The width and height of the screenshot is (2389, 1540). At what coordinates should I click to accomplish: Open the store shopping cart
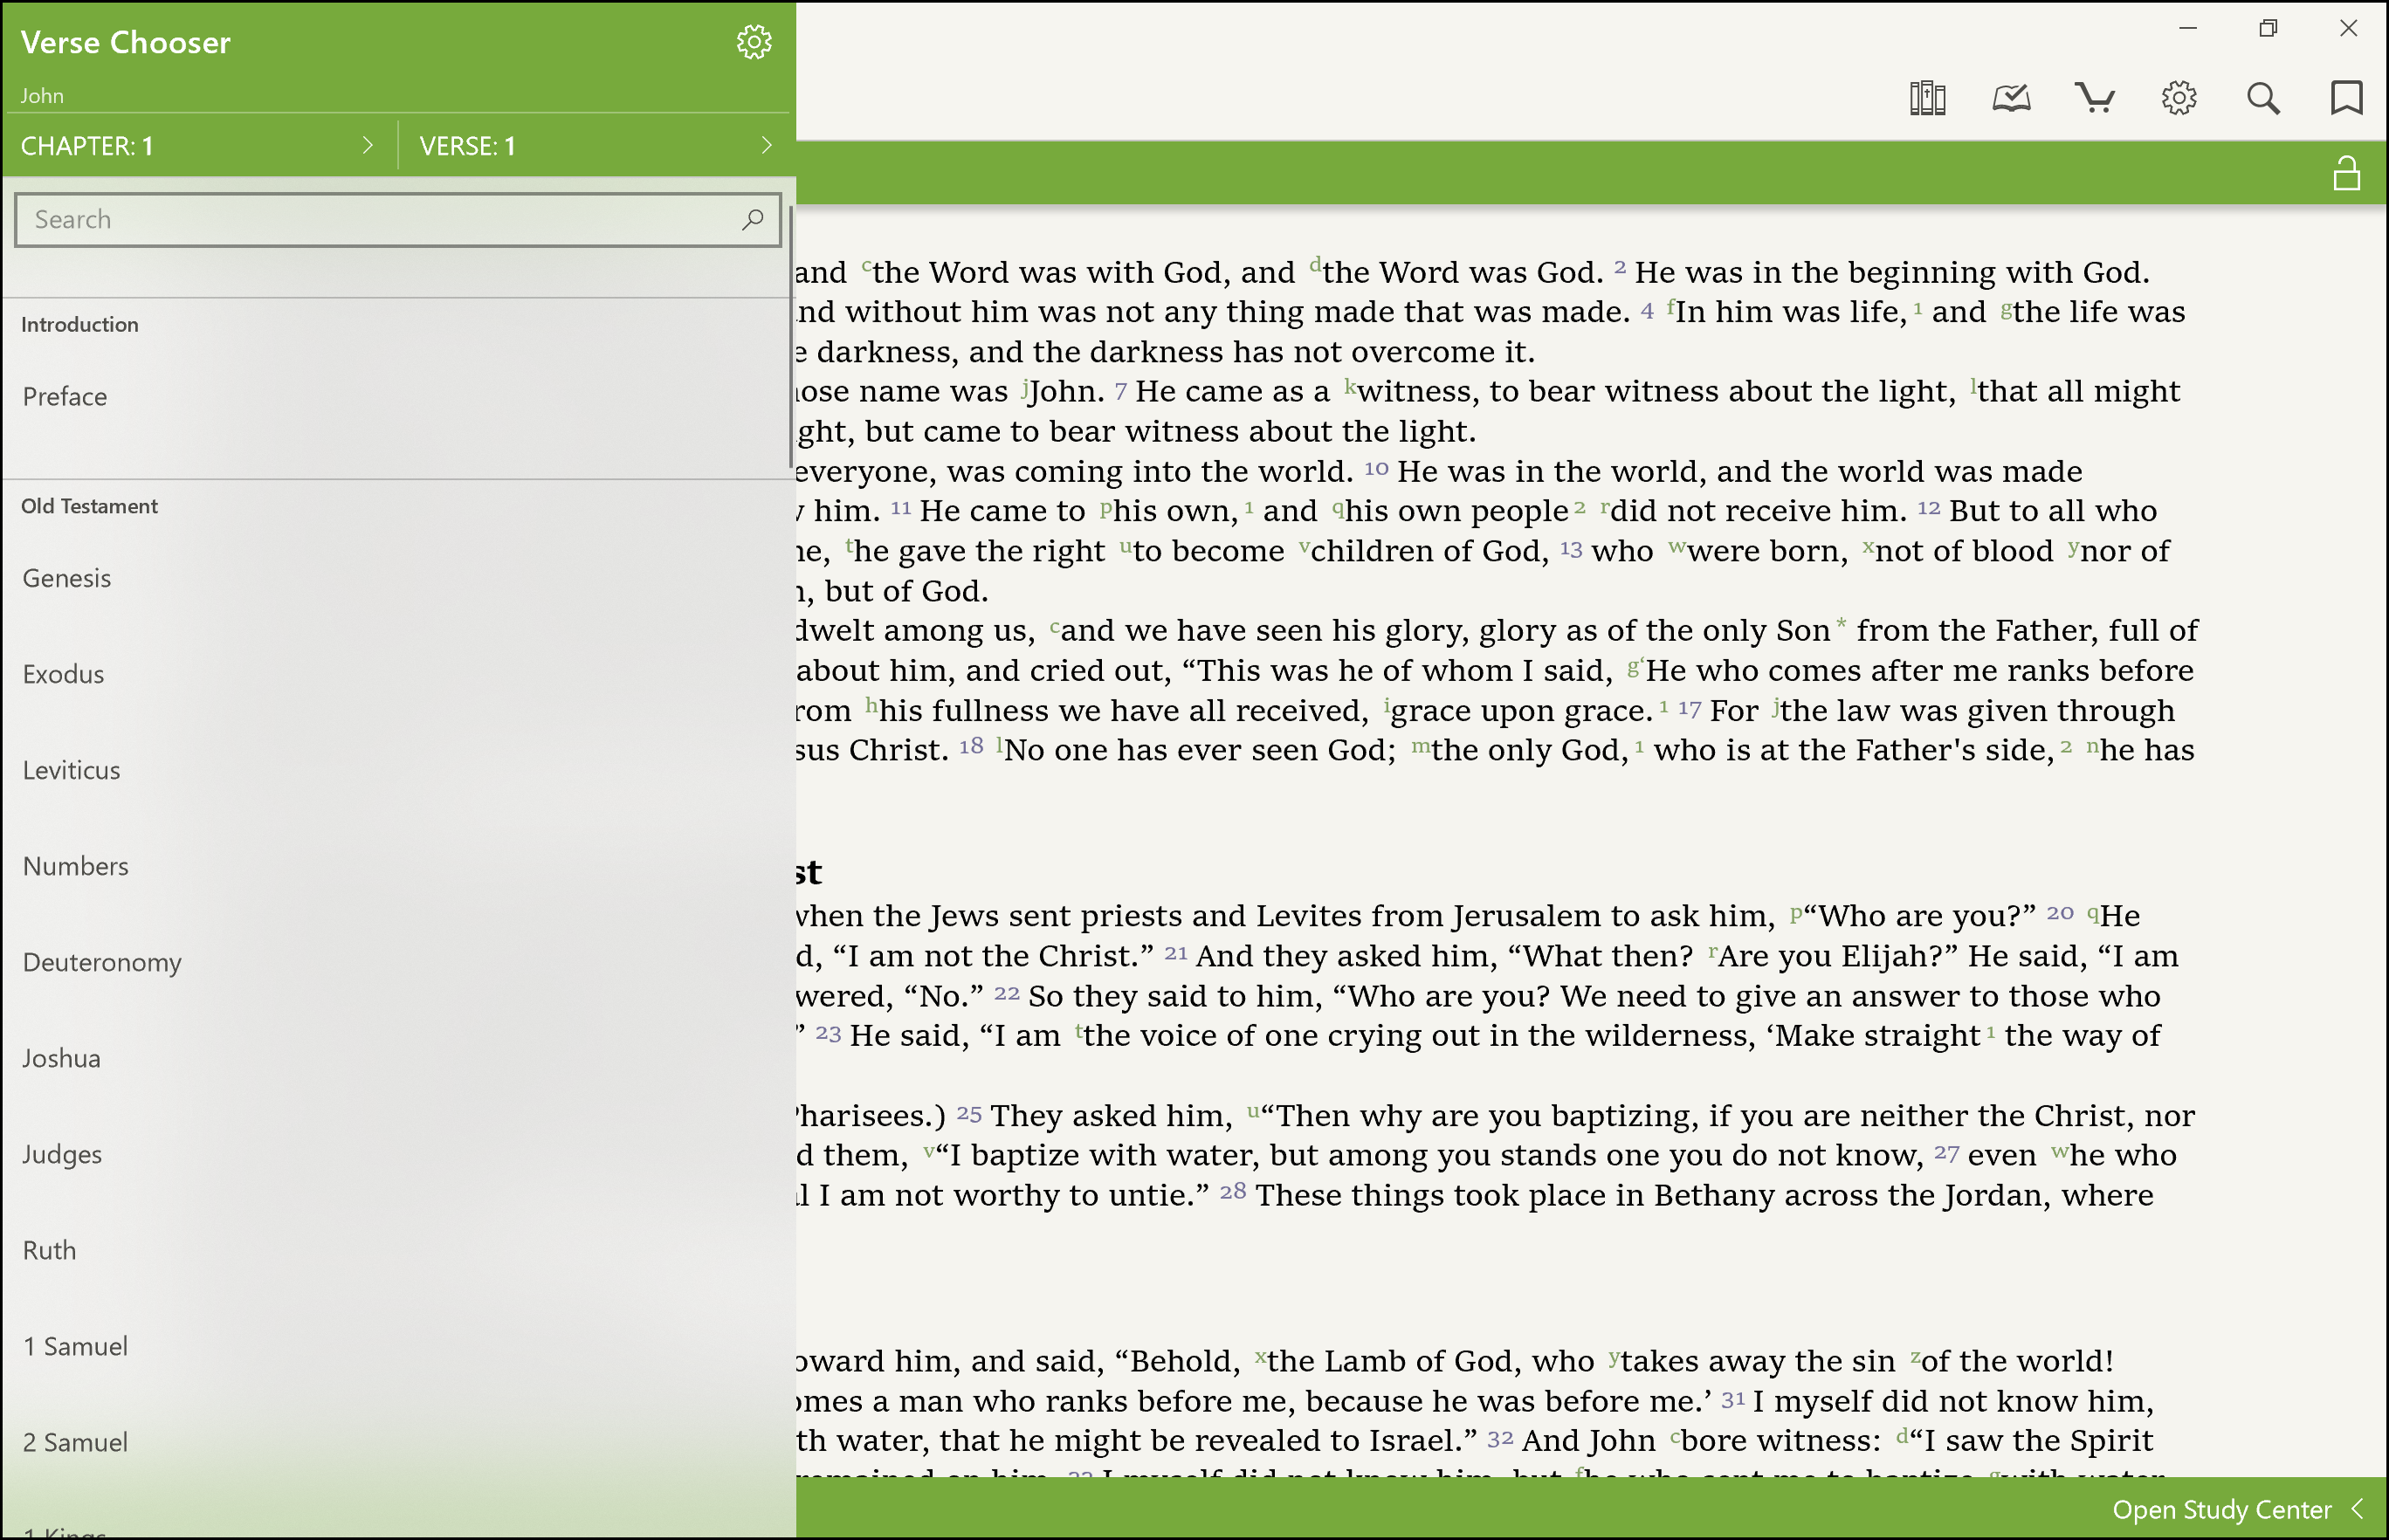coord(2095,98)
